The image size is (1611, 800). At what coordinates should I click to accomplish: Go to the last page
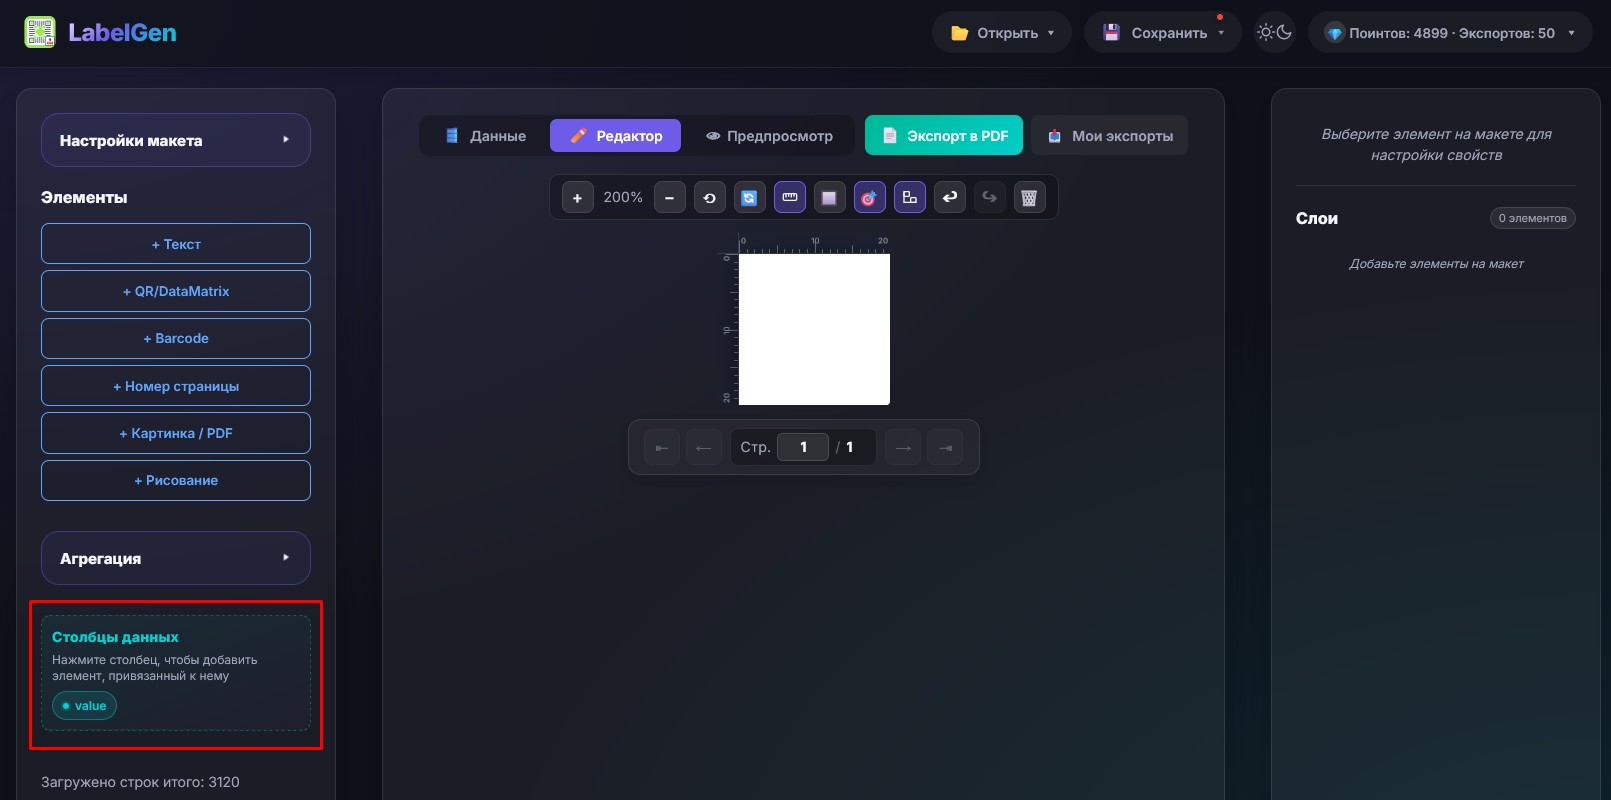point(945,447)
